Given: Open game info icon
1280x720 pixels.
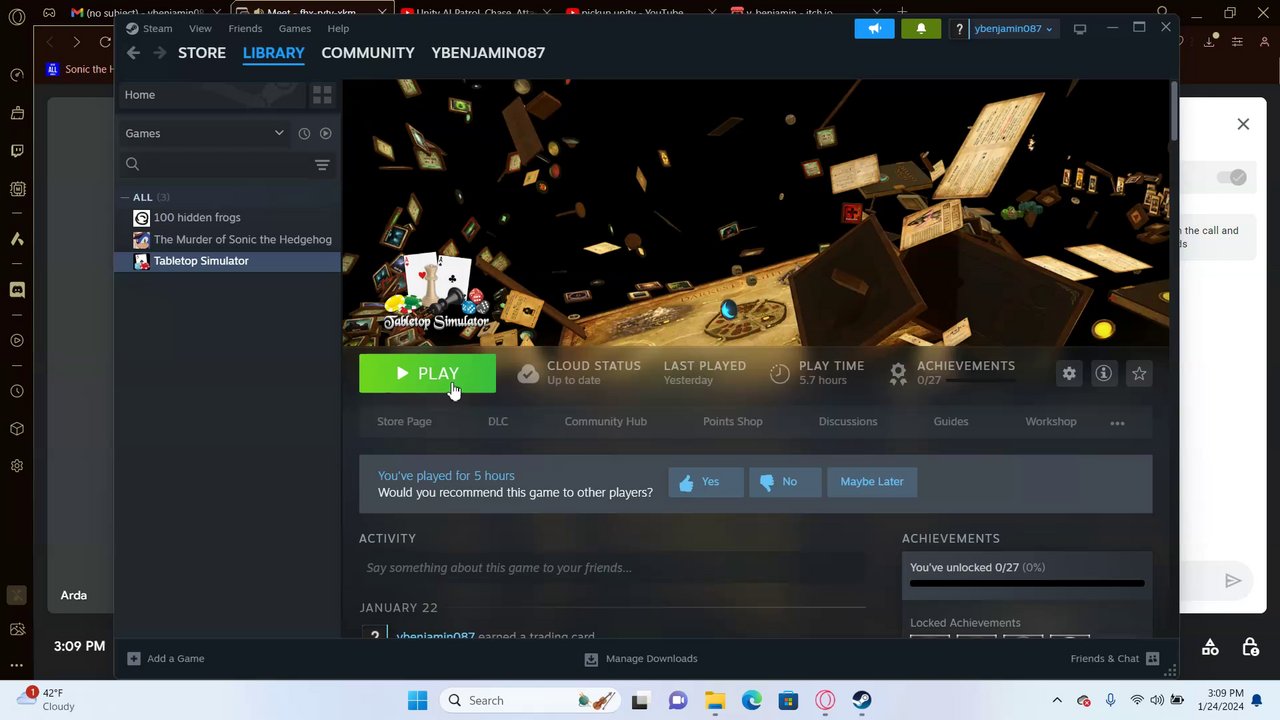Looking at the screenshot, I should pyautogui.click(x=1103, y=373).
